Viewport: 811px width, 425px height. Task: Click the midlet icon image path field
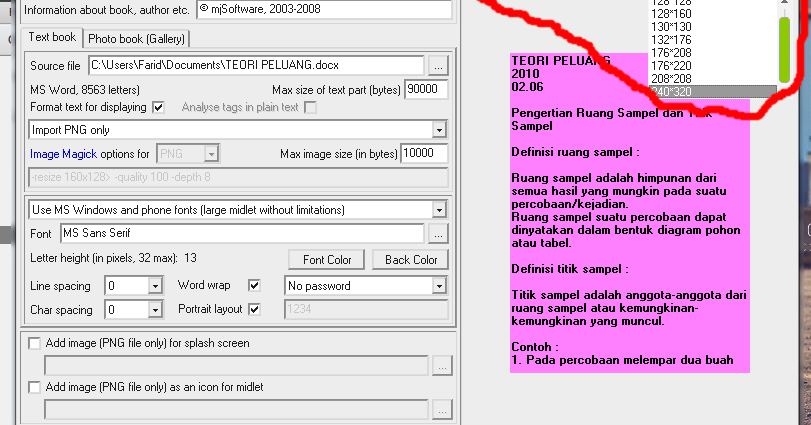236,409
